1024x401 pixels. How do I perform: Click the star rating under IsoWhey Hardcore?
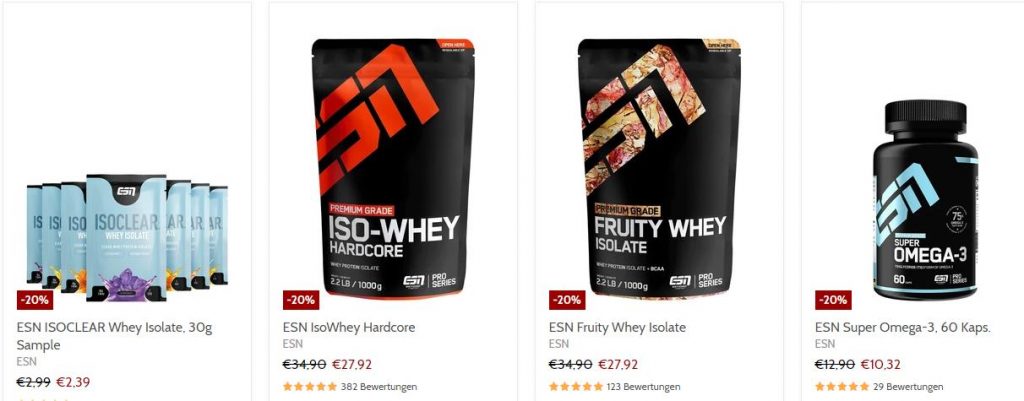coord(310,387)
